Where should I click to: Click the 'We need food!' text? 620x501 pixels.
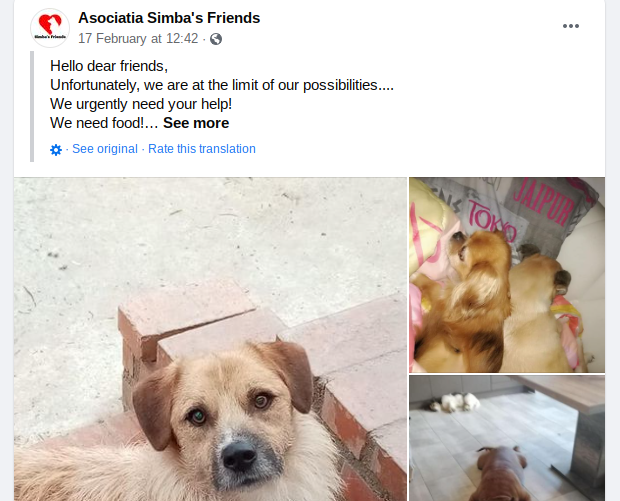pyautogui.click(x=98, y=123)
